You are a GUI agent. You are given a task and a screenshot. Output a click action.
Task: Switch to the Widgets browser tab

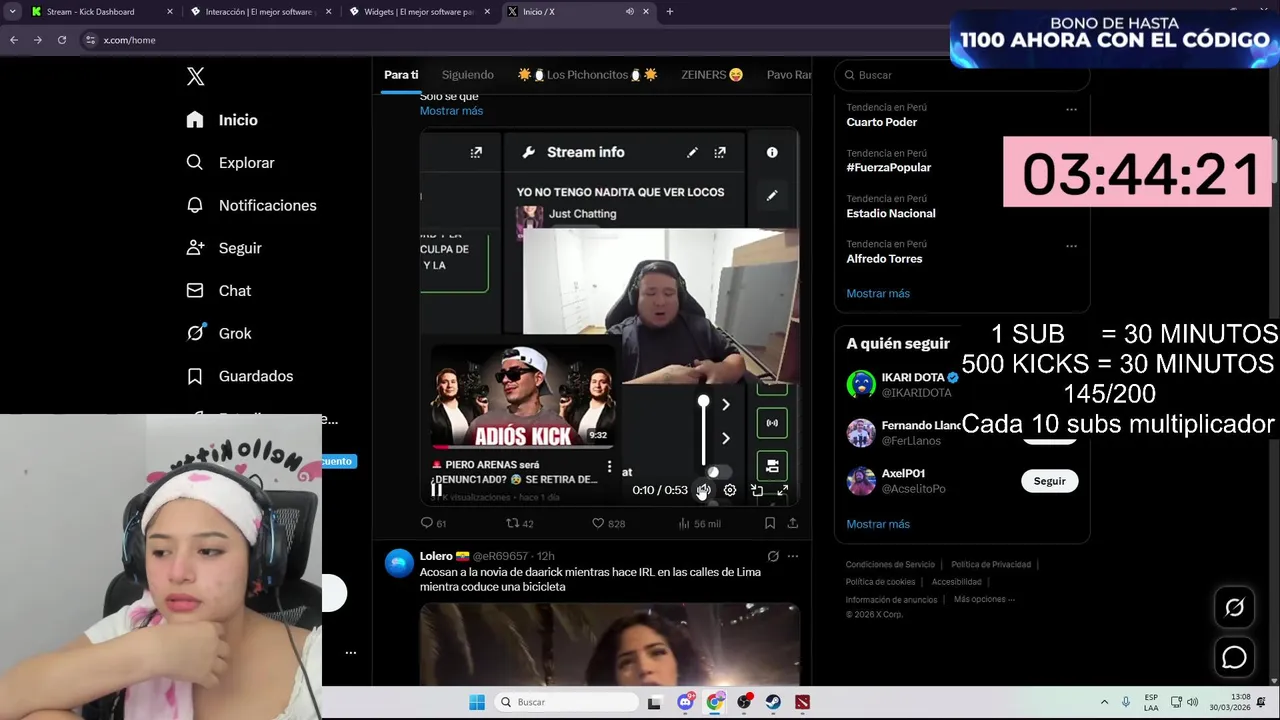[419, 12]
